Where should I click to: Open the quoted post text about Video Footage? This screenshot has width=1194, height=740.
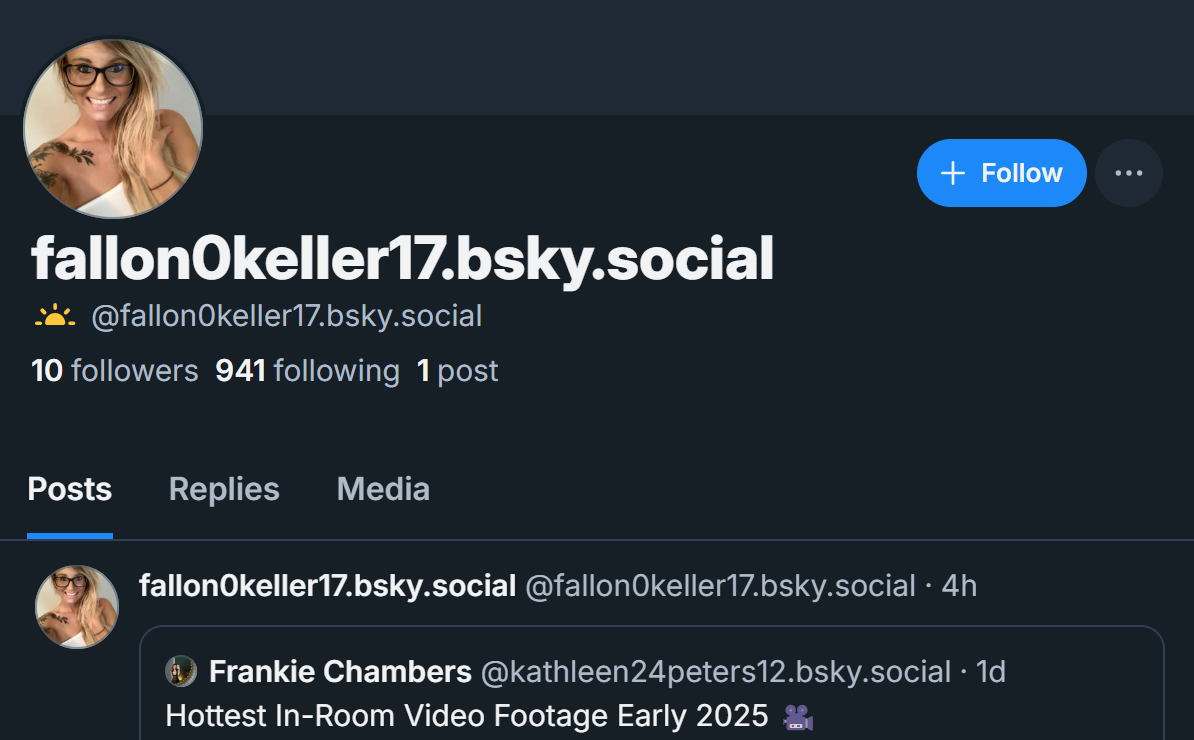point(466,716)
